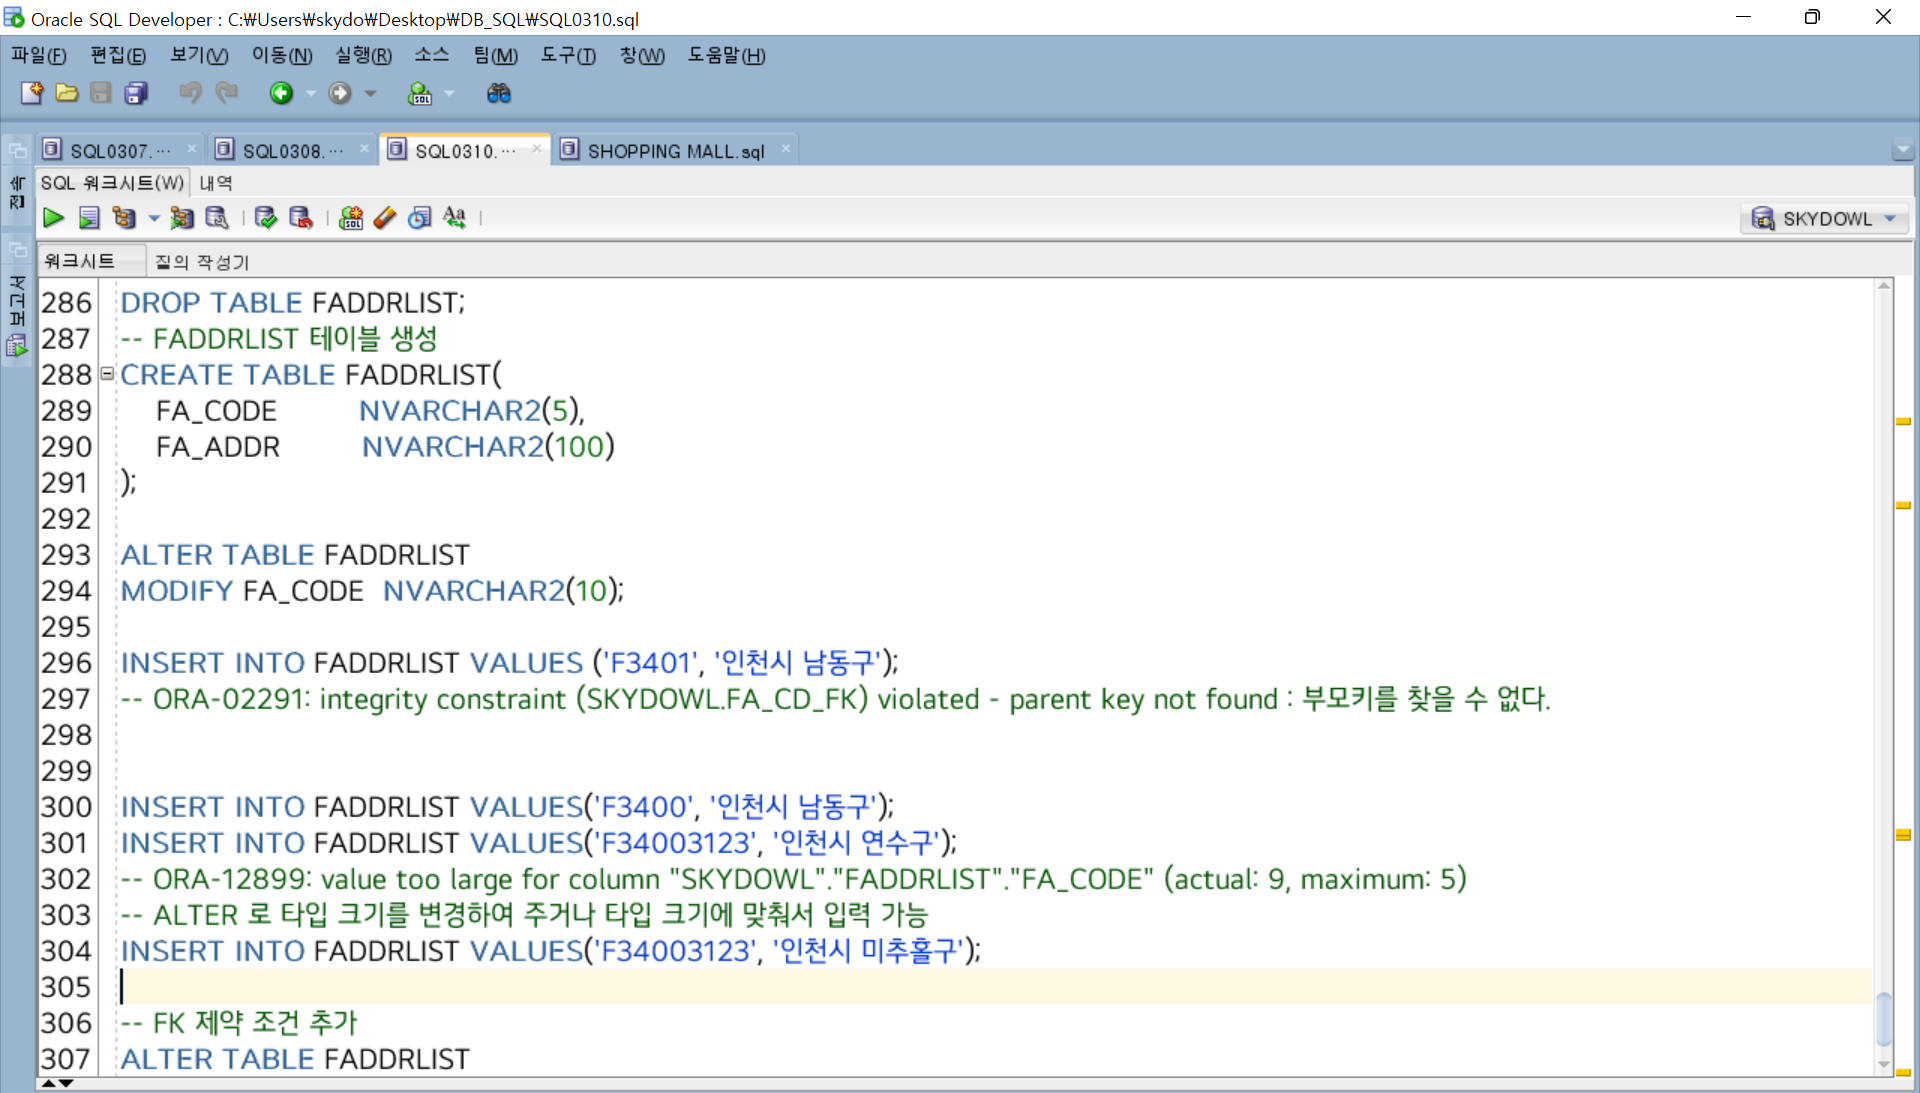Switch to the SHOPPING MALL.sql tab
This screenshot has width=1920, height=1093.
[674, 151]
